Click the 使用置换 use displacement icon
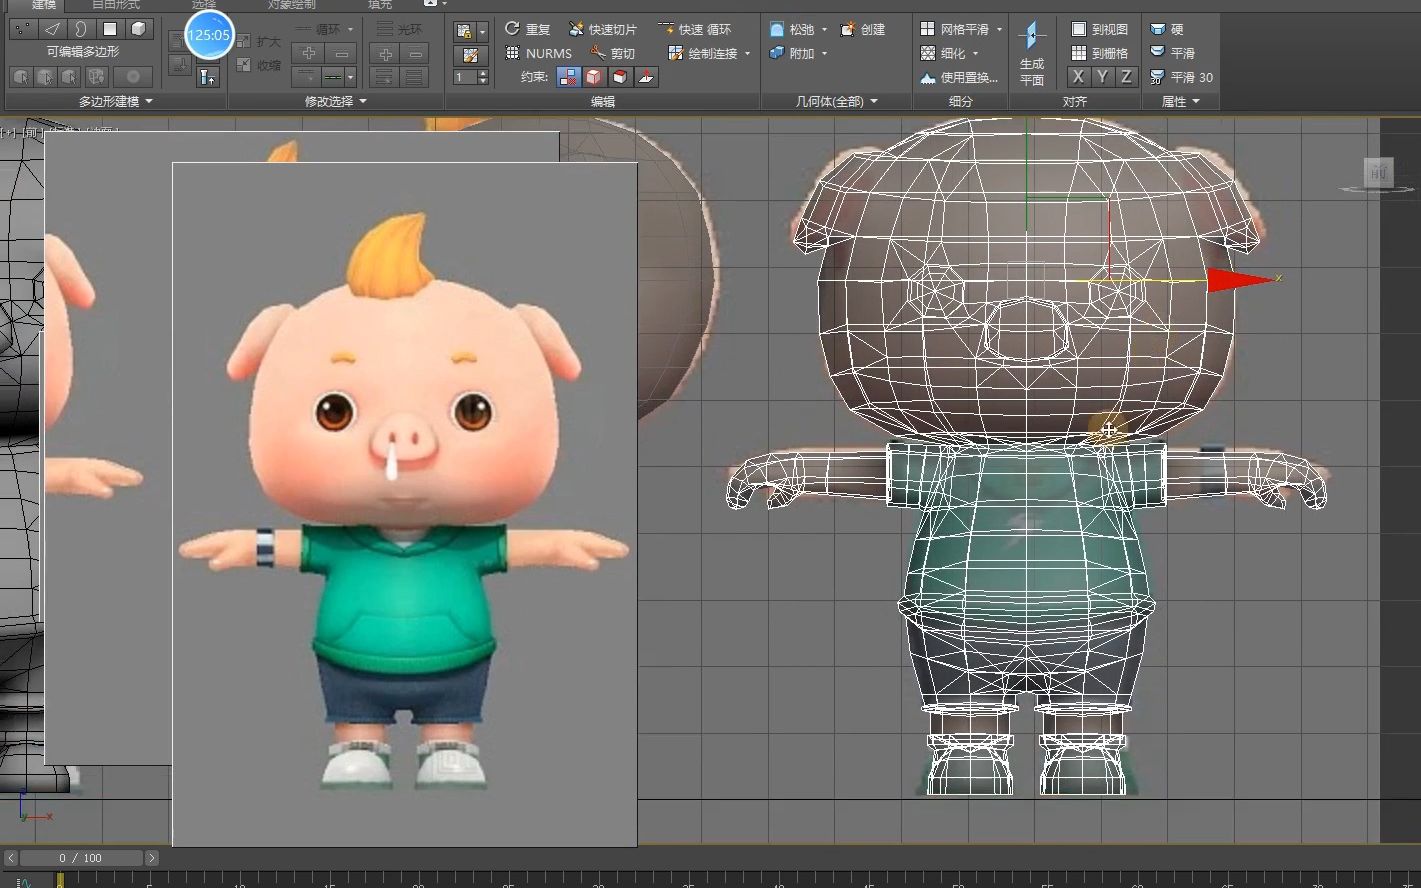The height and width of the screenshot is (888, 1421). [x=928, y=77]
